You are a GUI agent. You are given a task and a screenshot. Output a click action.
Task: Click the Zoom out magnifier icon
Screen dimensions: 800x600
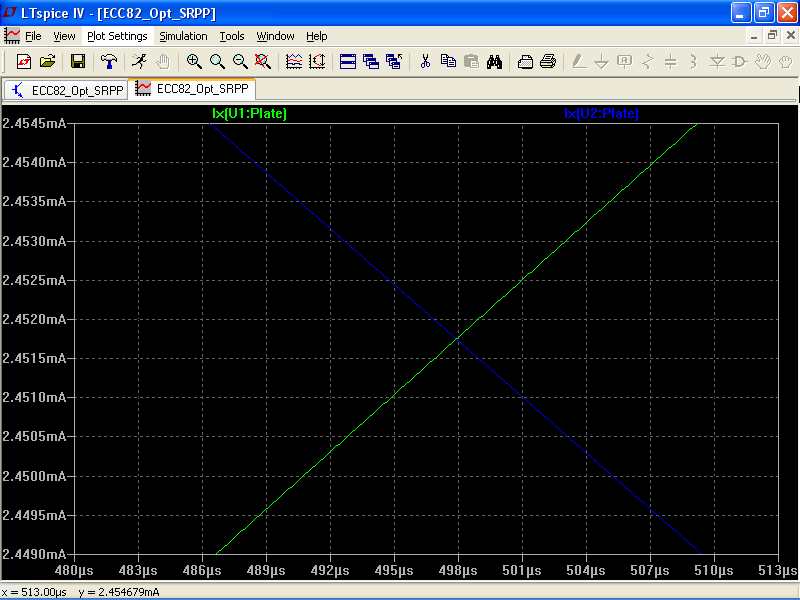pos(240,62)
